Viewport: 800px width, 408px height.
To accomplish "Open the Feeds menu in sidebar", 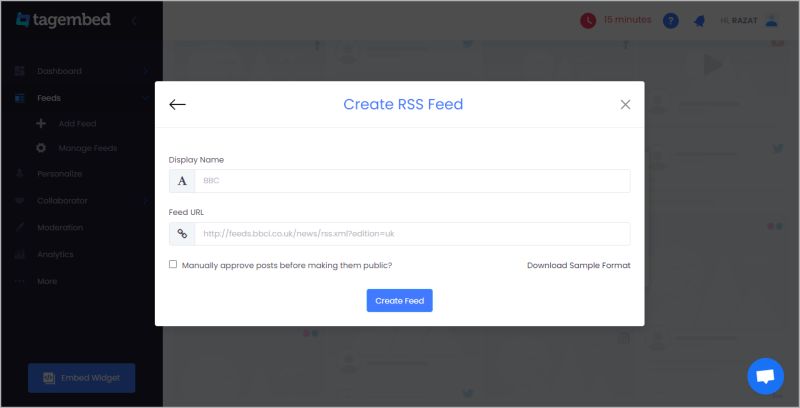I will pos(49,98).
